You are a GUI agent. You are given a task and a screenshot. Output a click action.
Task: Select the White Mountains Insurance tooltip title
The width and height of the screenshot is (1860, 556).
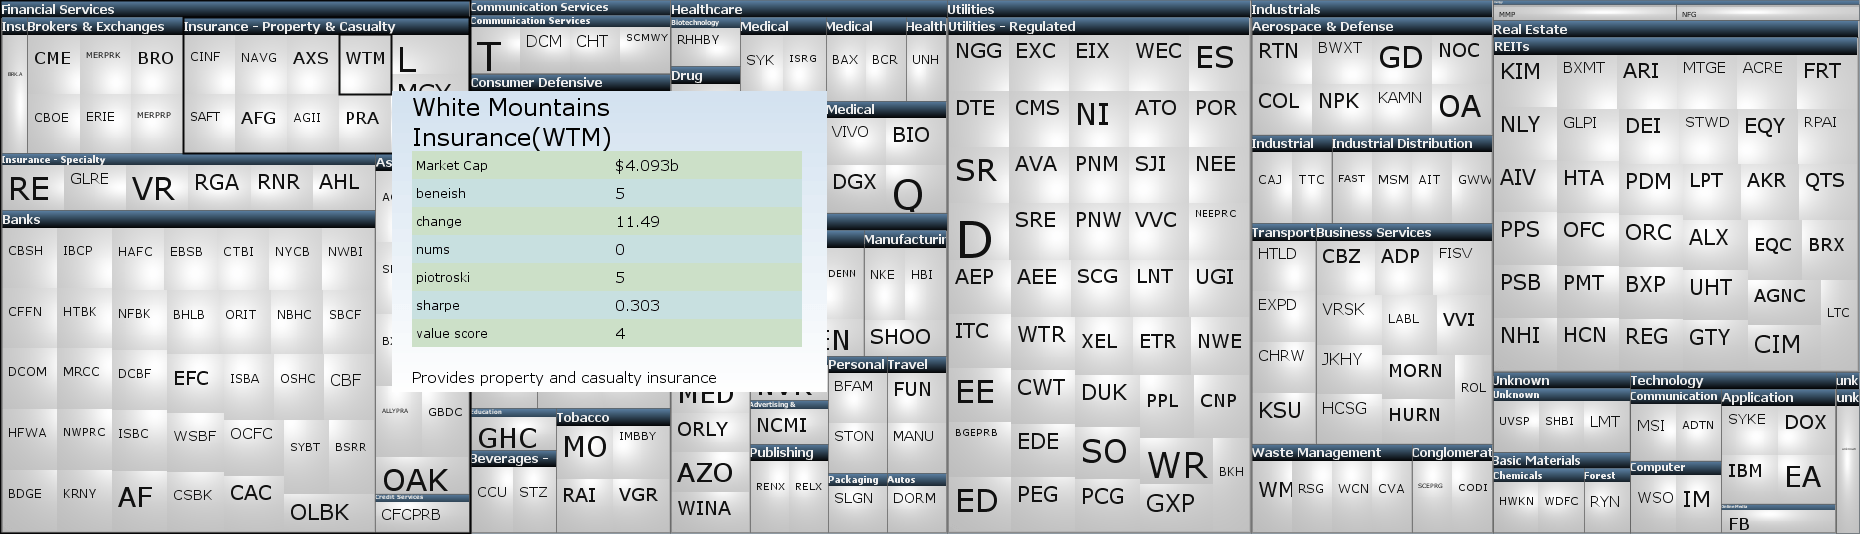tap(512, 122)
